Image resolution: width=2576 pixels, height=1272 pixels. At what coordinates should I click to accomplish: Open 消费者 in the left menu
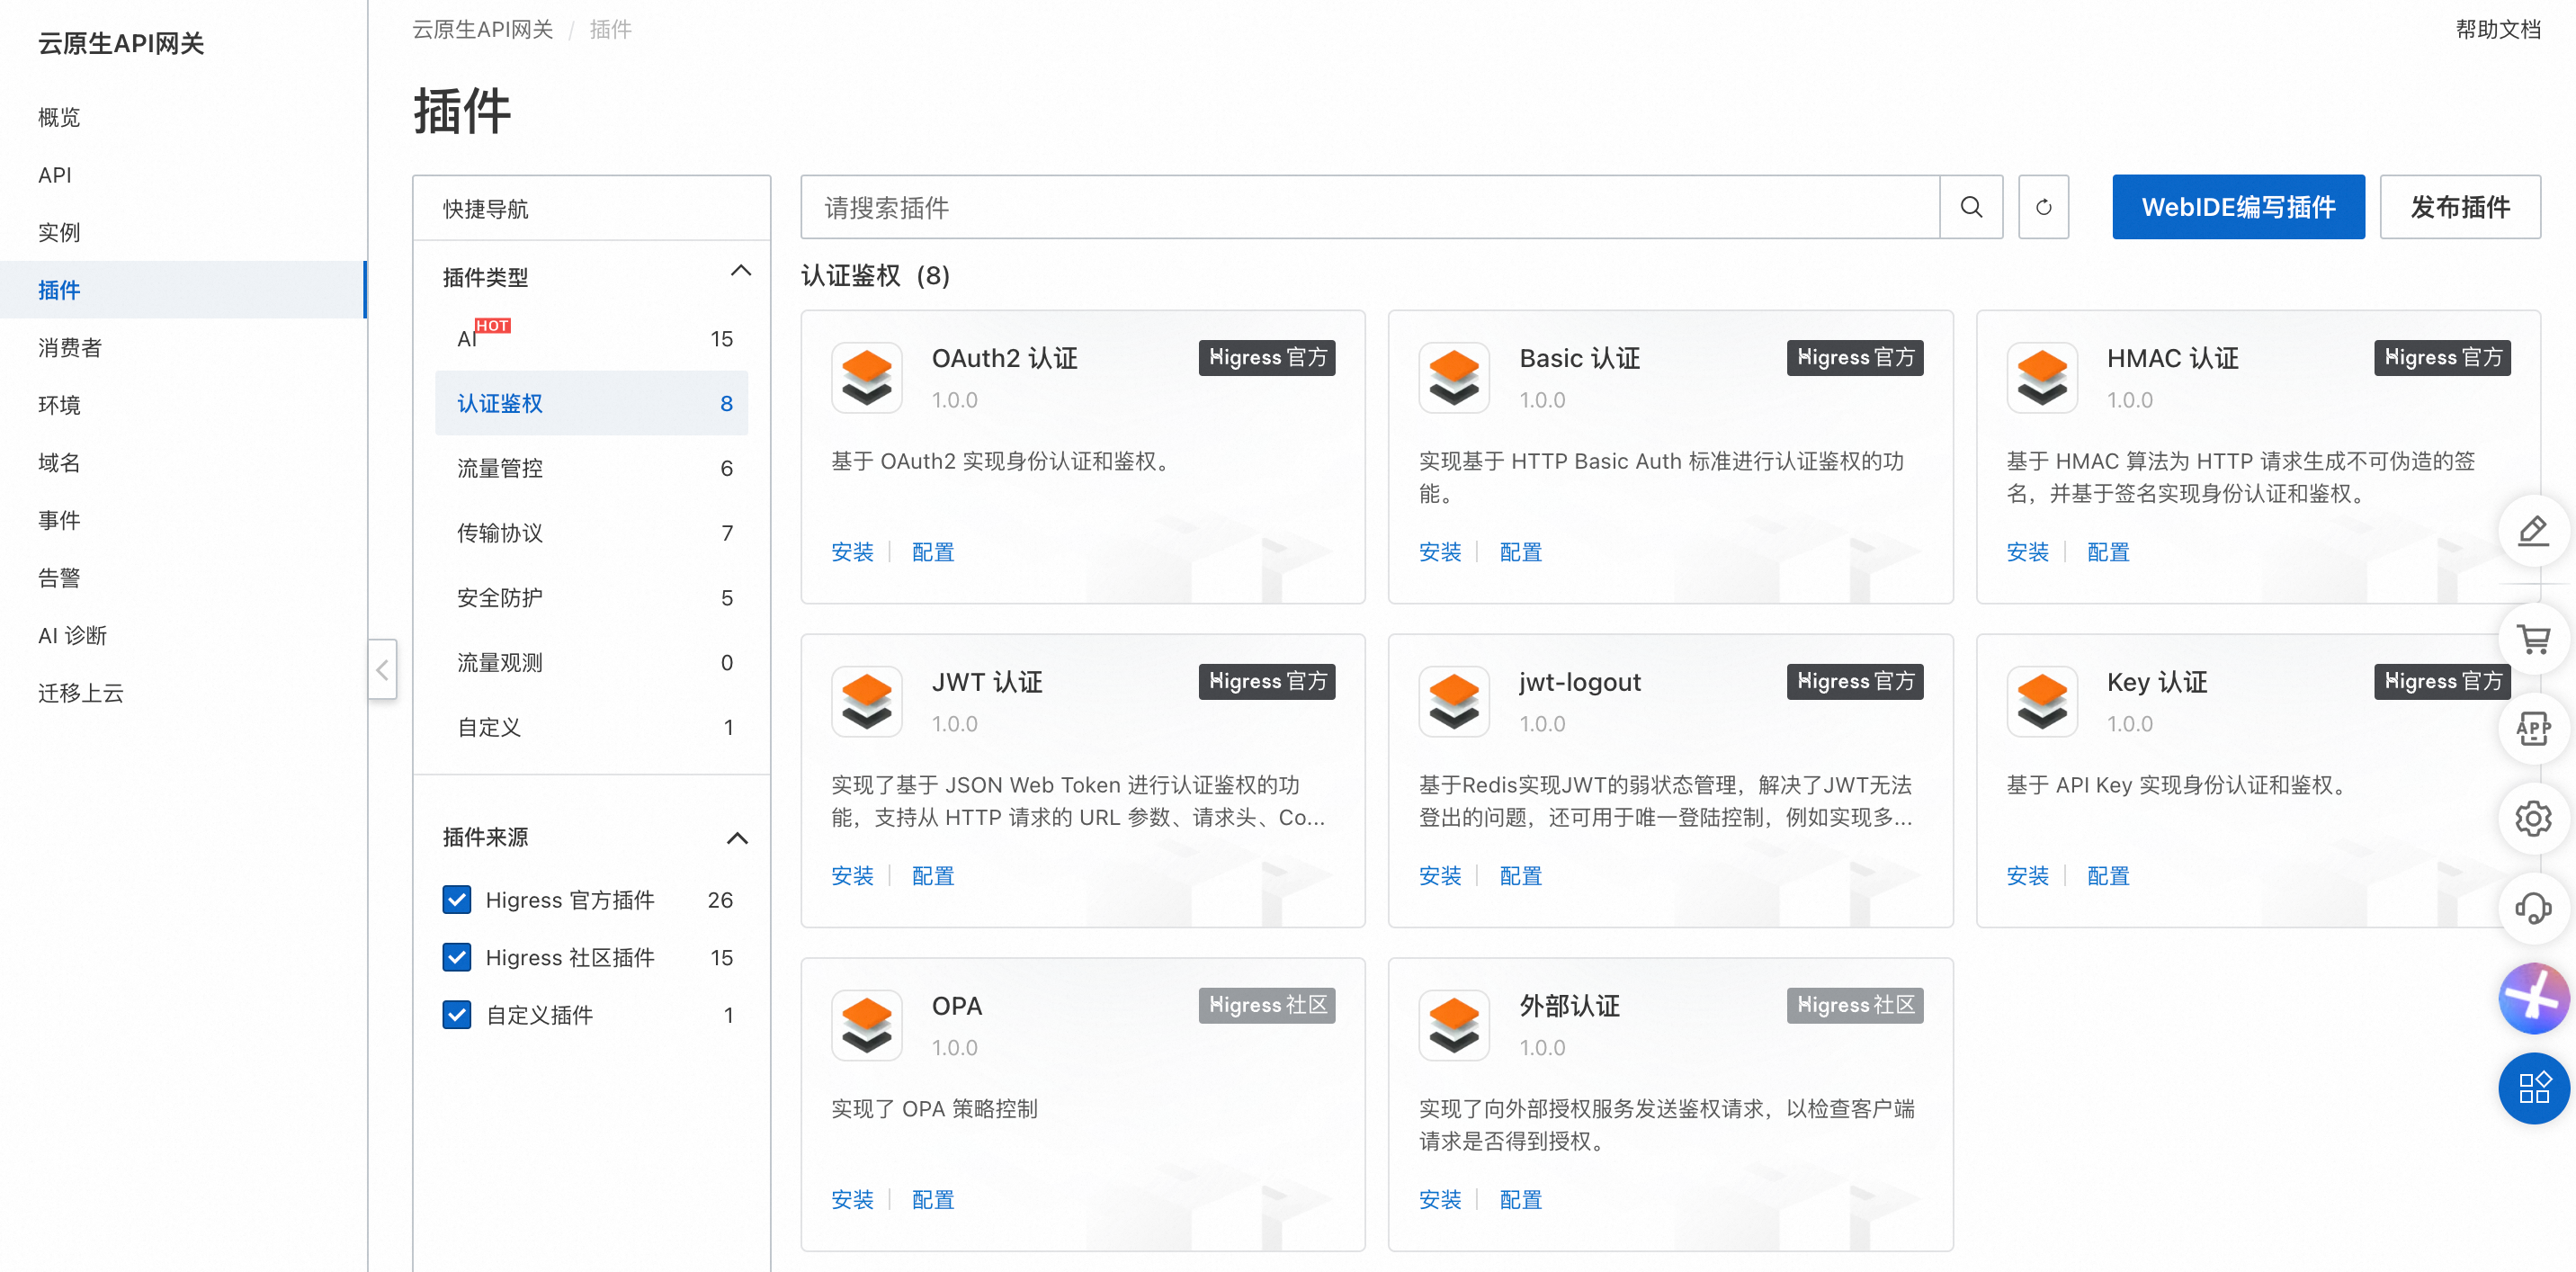click(70, 347)
